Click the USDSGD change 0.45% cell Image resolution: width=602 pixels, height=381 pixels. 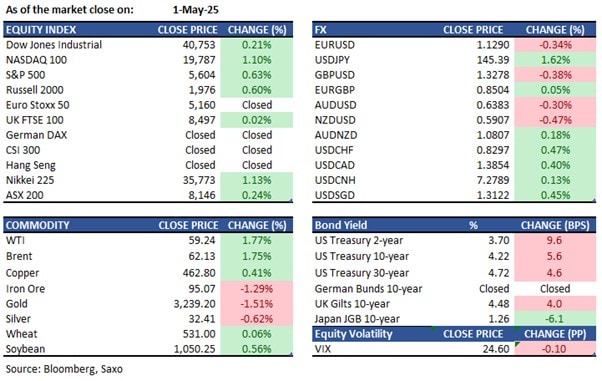tap(555, 195)
